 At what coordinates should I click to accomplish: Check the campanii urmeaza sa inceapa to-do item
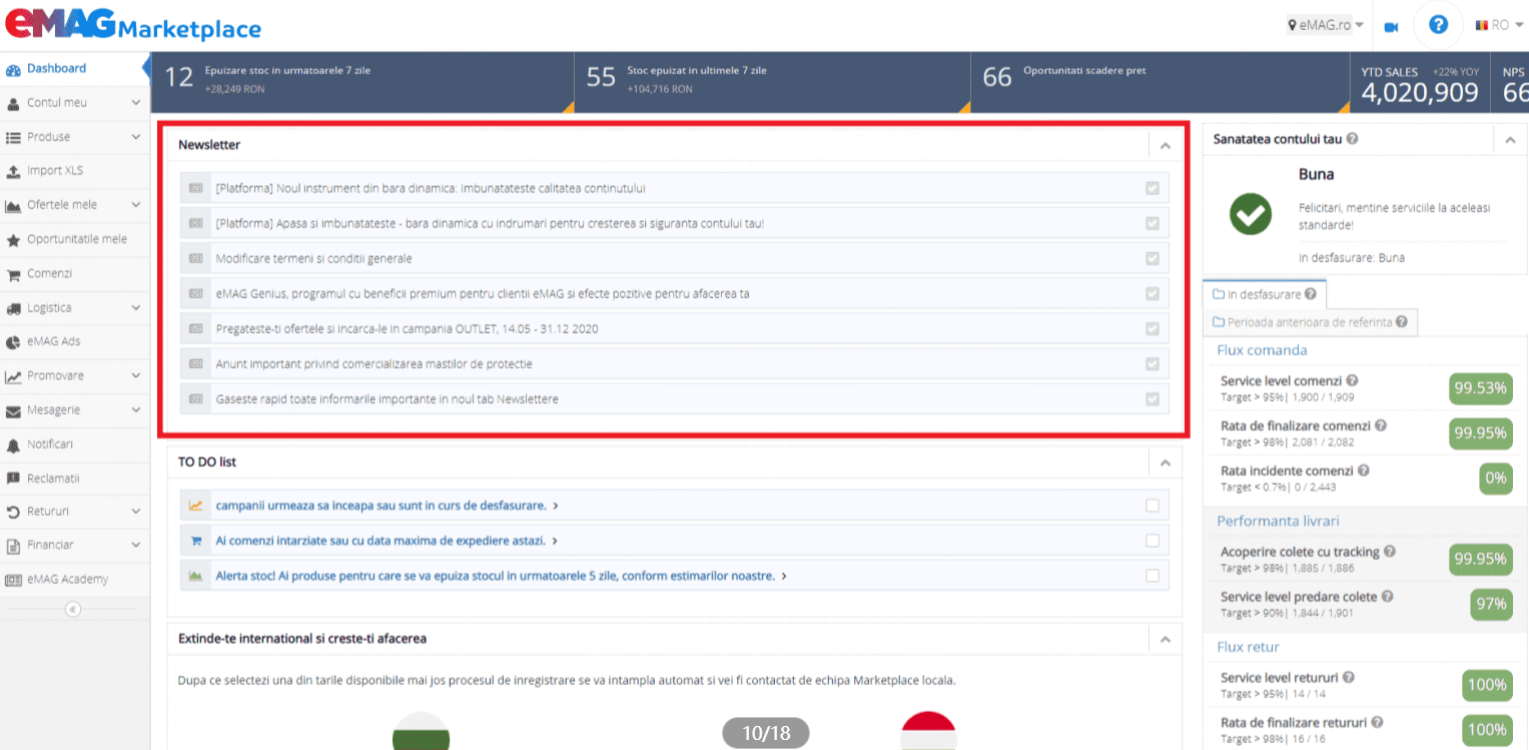point(1152,506)
